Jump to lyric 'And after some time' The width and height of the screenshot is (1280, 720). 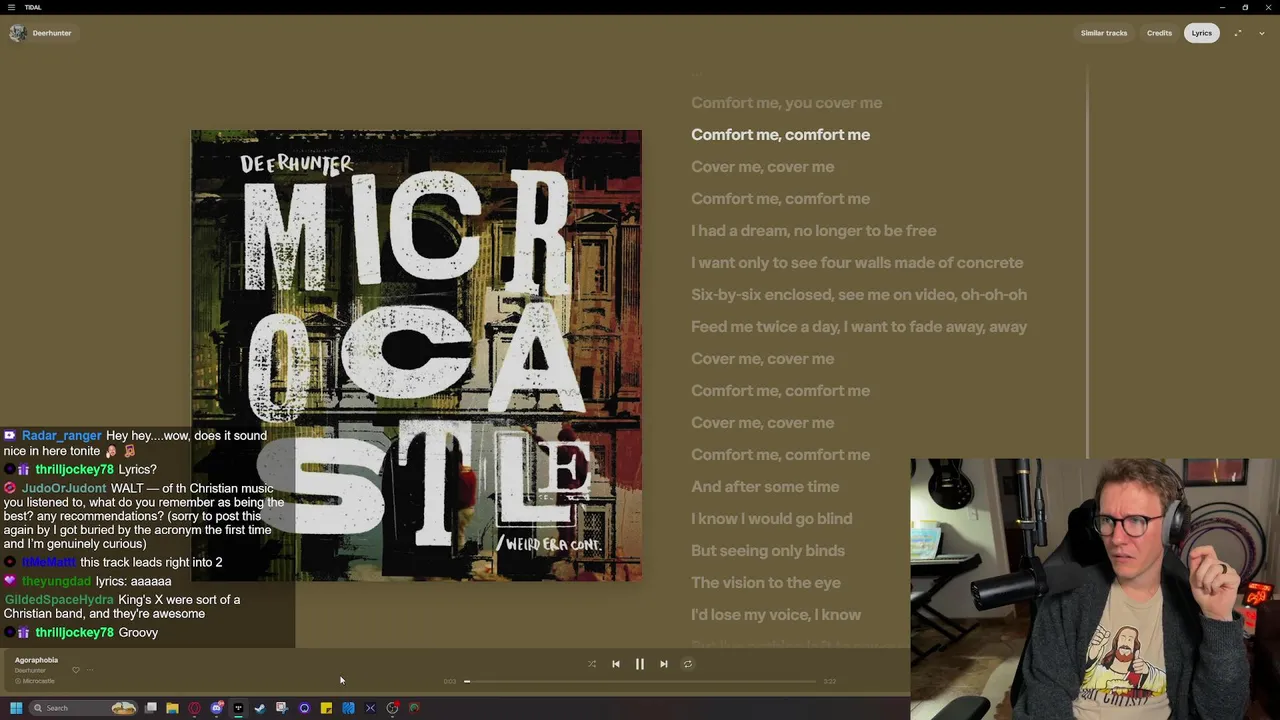(765, 487)
